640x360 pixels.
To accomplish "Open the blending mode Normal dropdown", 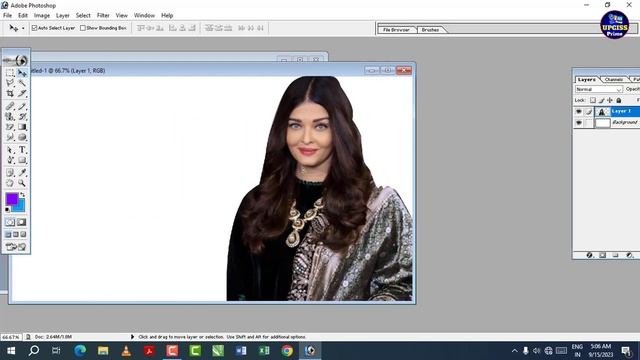I will (x=599, y=89).
